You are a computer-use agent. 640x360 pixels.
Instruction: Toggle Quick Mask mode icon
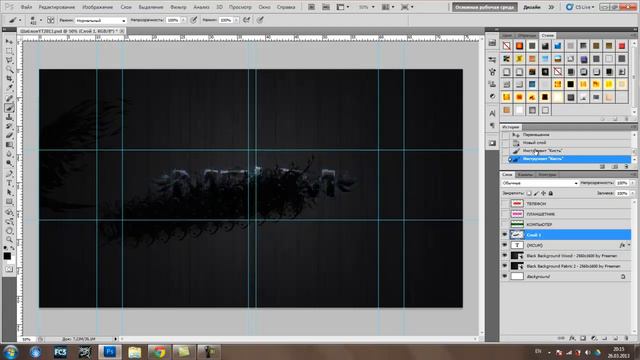coord(9,269)
